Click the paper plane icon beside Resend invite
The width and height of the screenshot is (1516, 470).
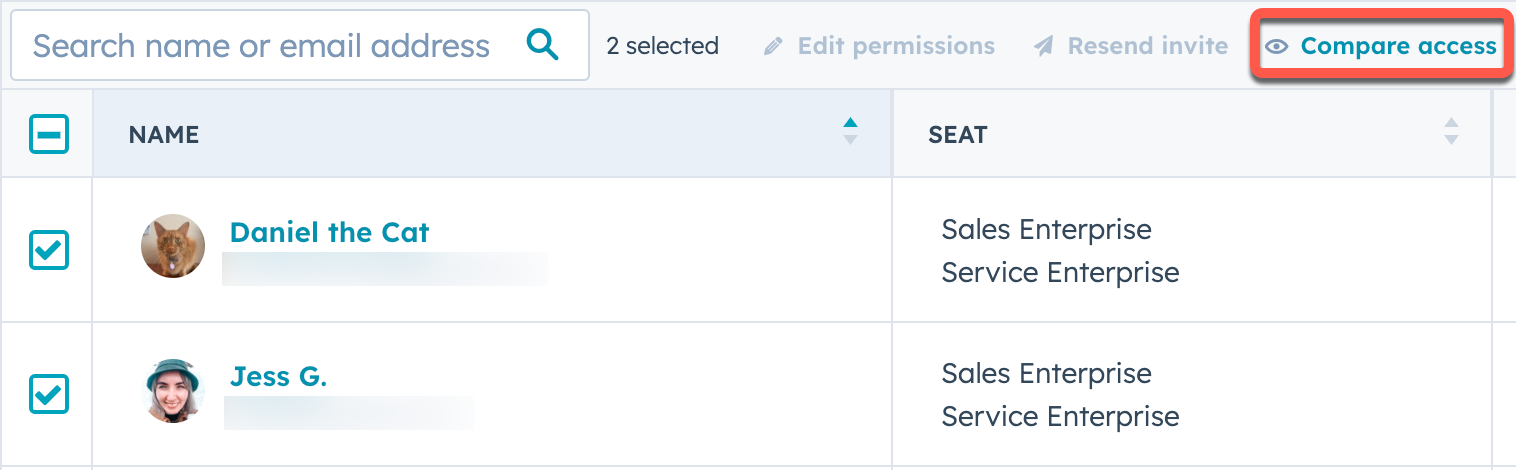1044,47
